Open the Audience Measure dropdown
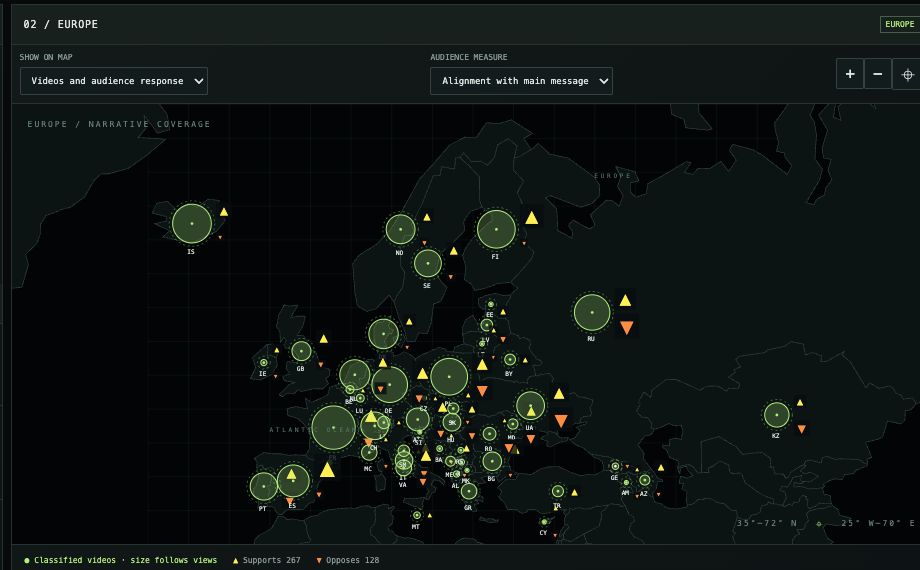The height and width of the screenshot is (570, 920). tap(521, 81)
